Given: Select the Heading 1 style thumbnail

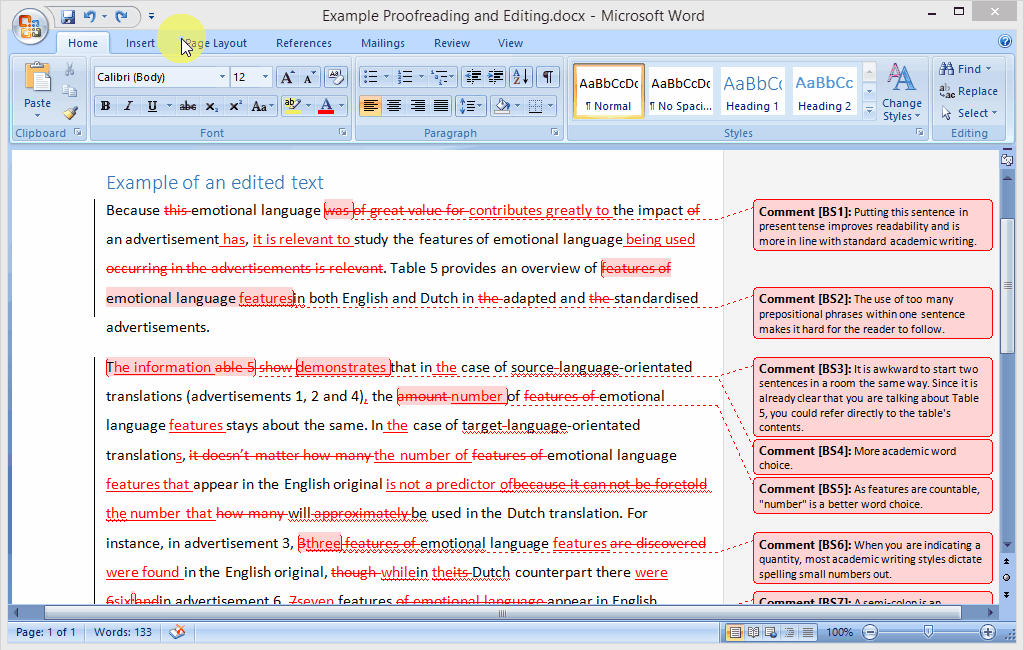Looking at the screenshot, I should (752, 89).
